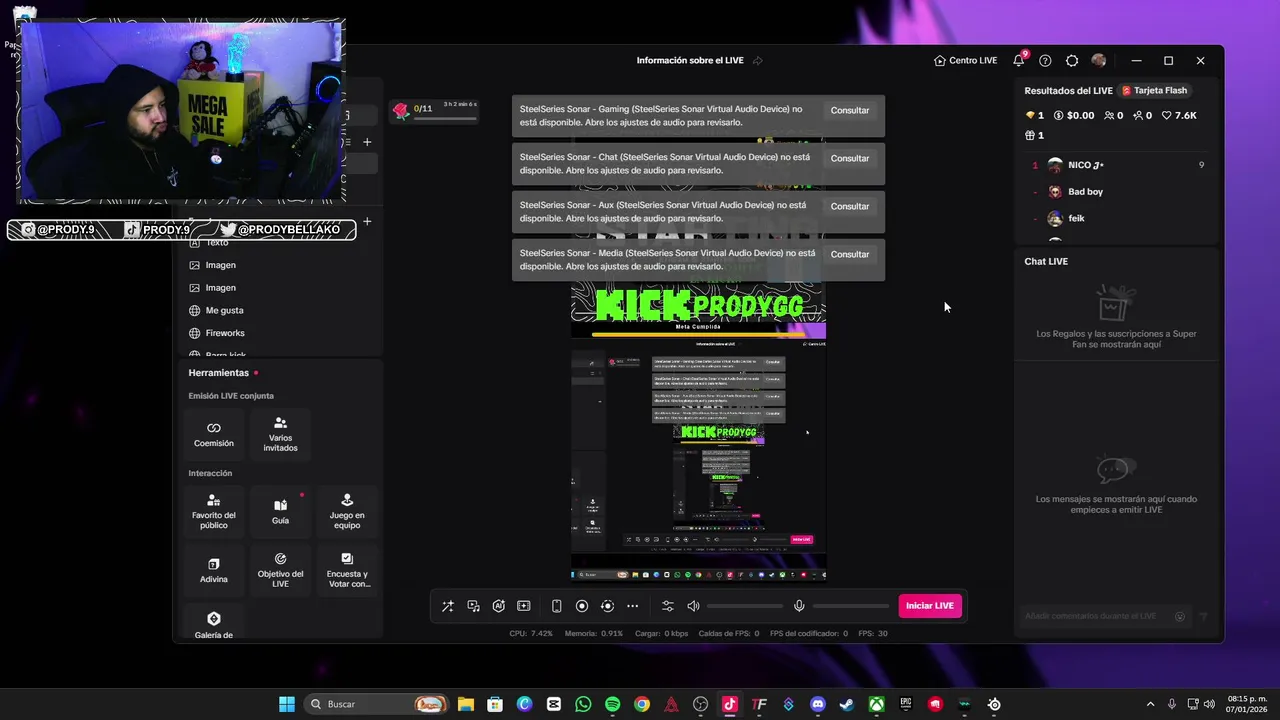This screenshot has height=720, width=1280.
Task: Click the rose gift goal 0/11 progress
Action: [x=435, y=111]
